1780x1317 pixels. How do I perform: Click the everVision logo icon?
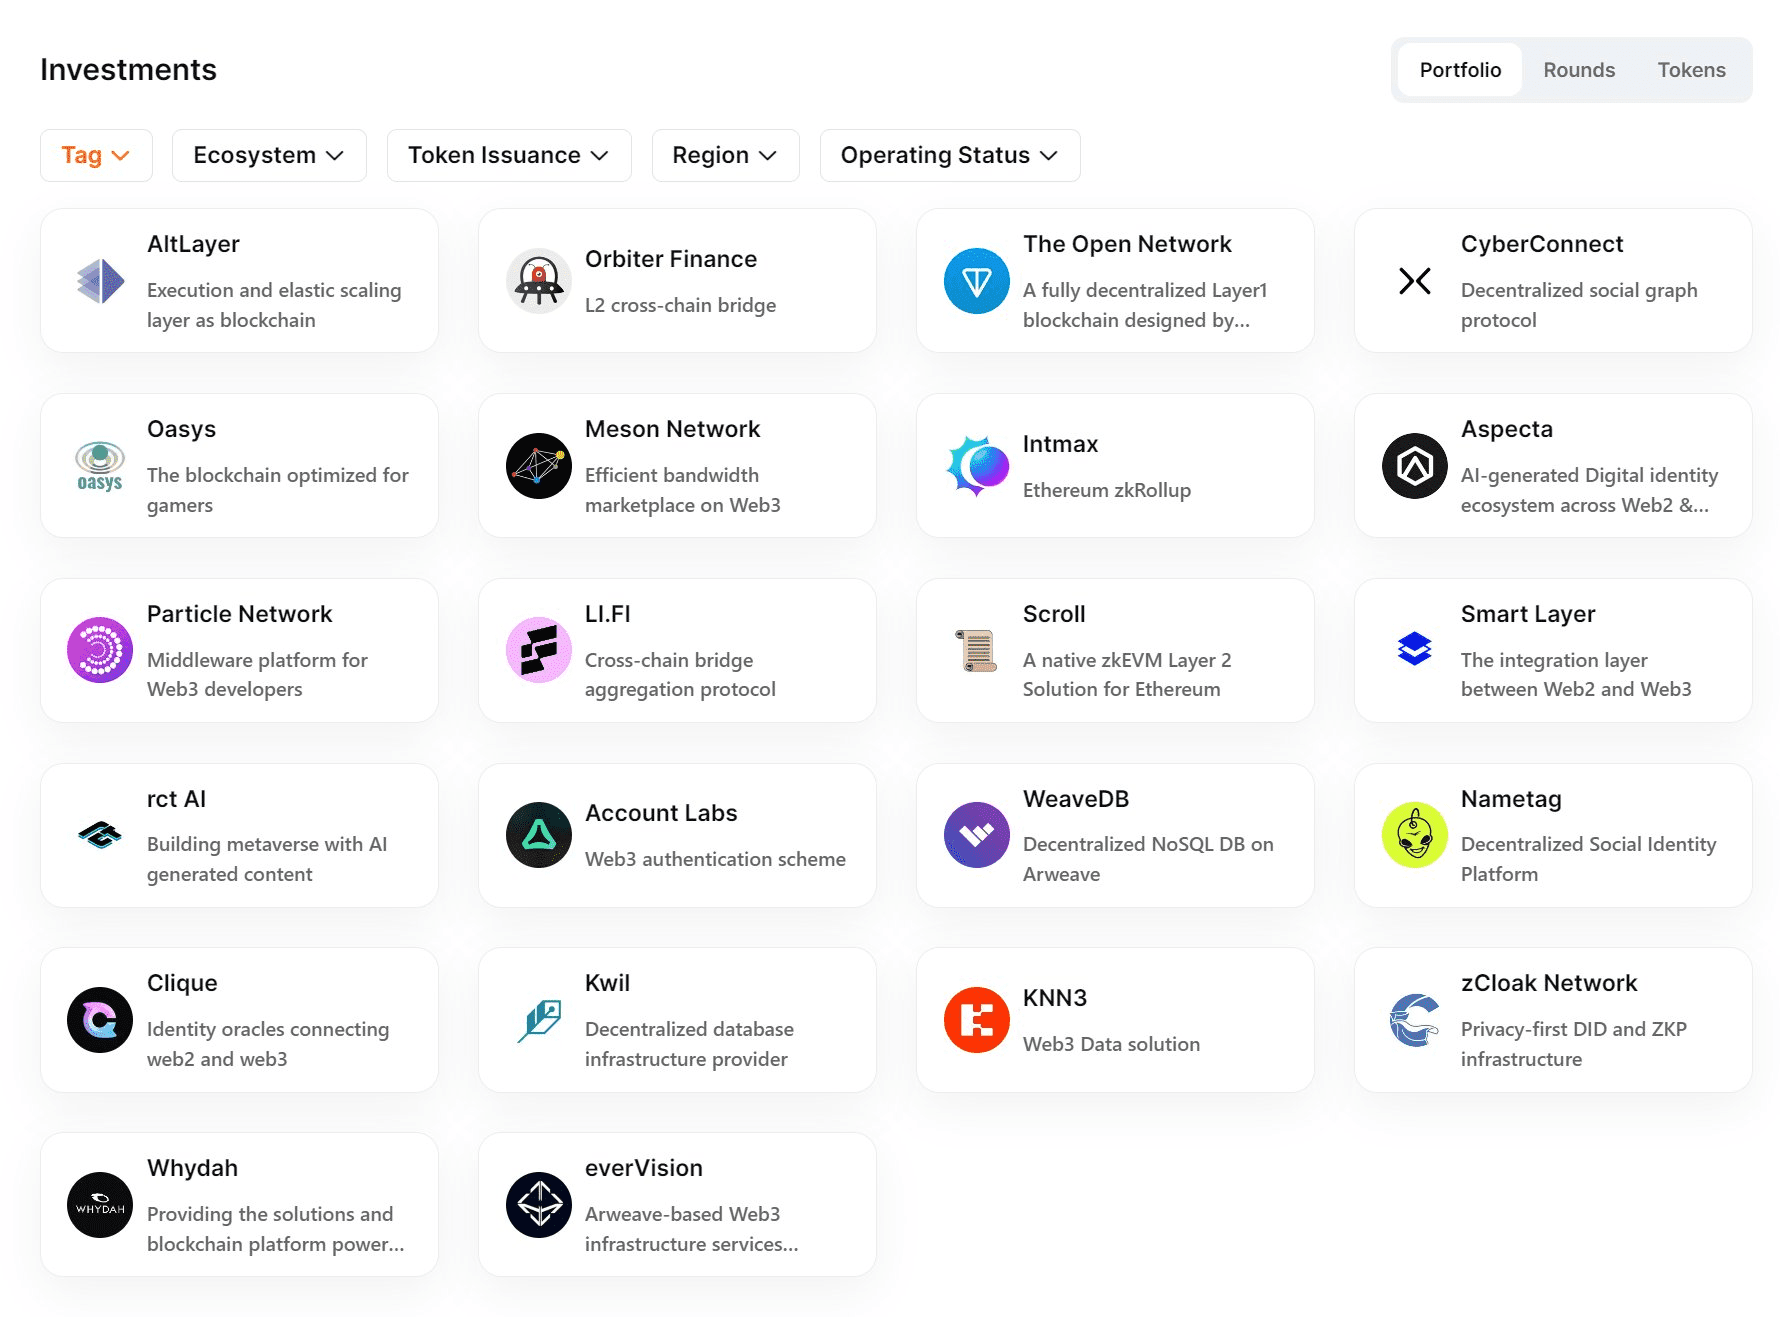(x=539, y=1205)
